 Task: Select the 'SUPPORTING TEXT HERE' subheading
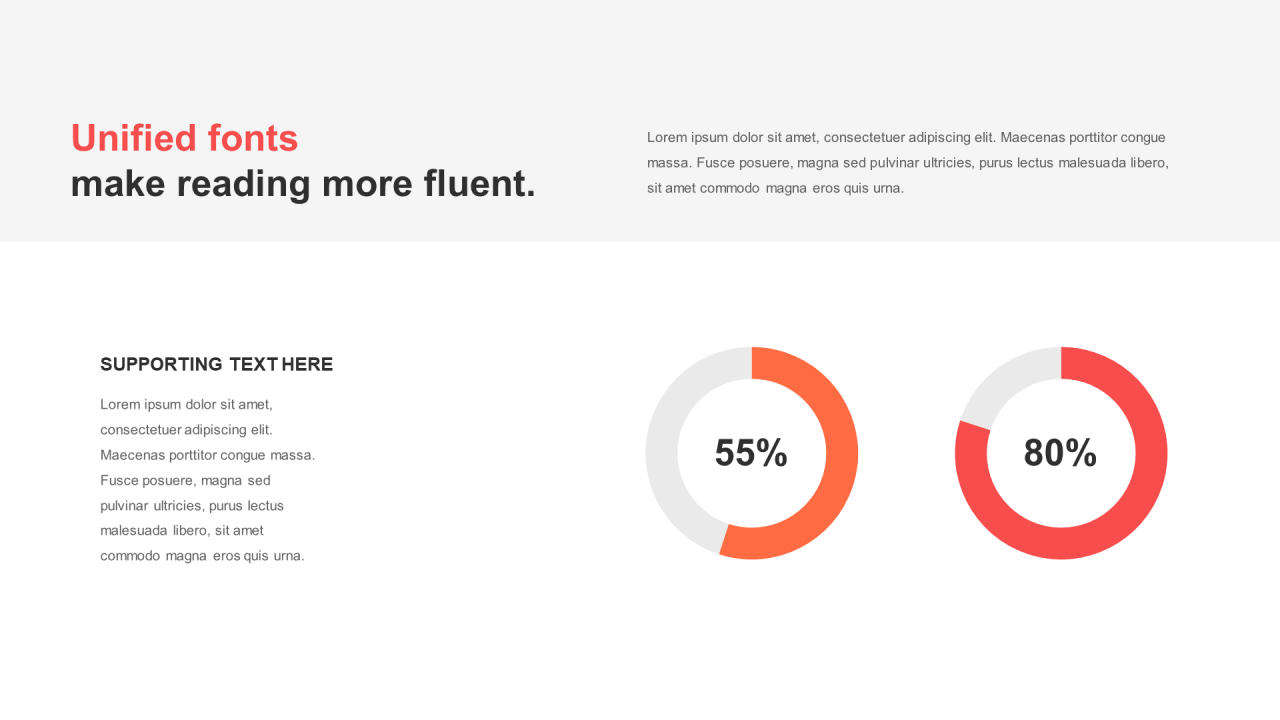pyautogui.click(x=217, y=364)
